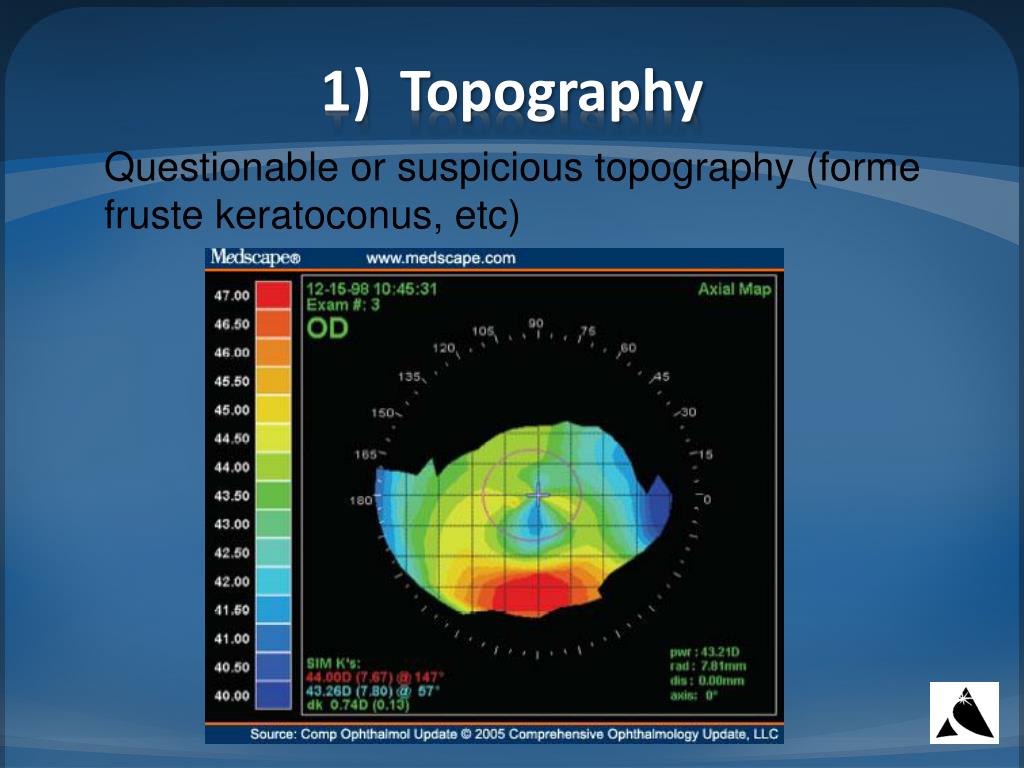
Task: Click the Medscape logo above the map
Action: point(255,257)
